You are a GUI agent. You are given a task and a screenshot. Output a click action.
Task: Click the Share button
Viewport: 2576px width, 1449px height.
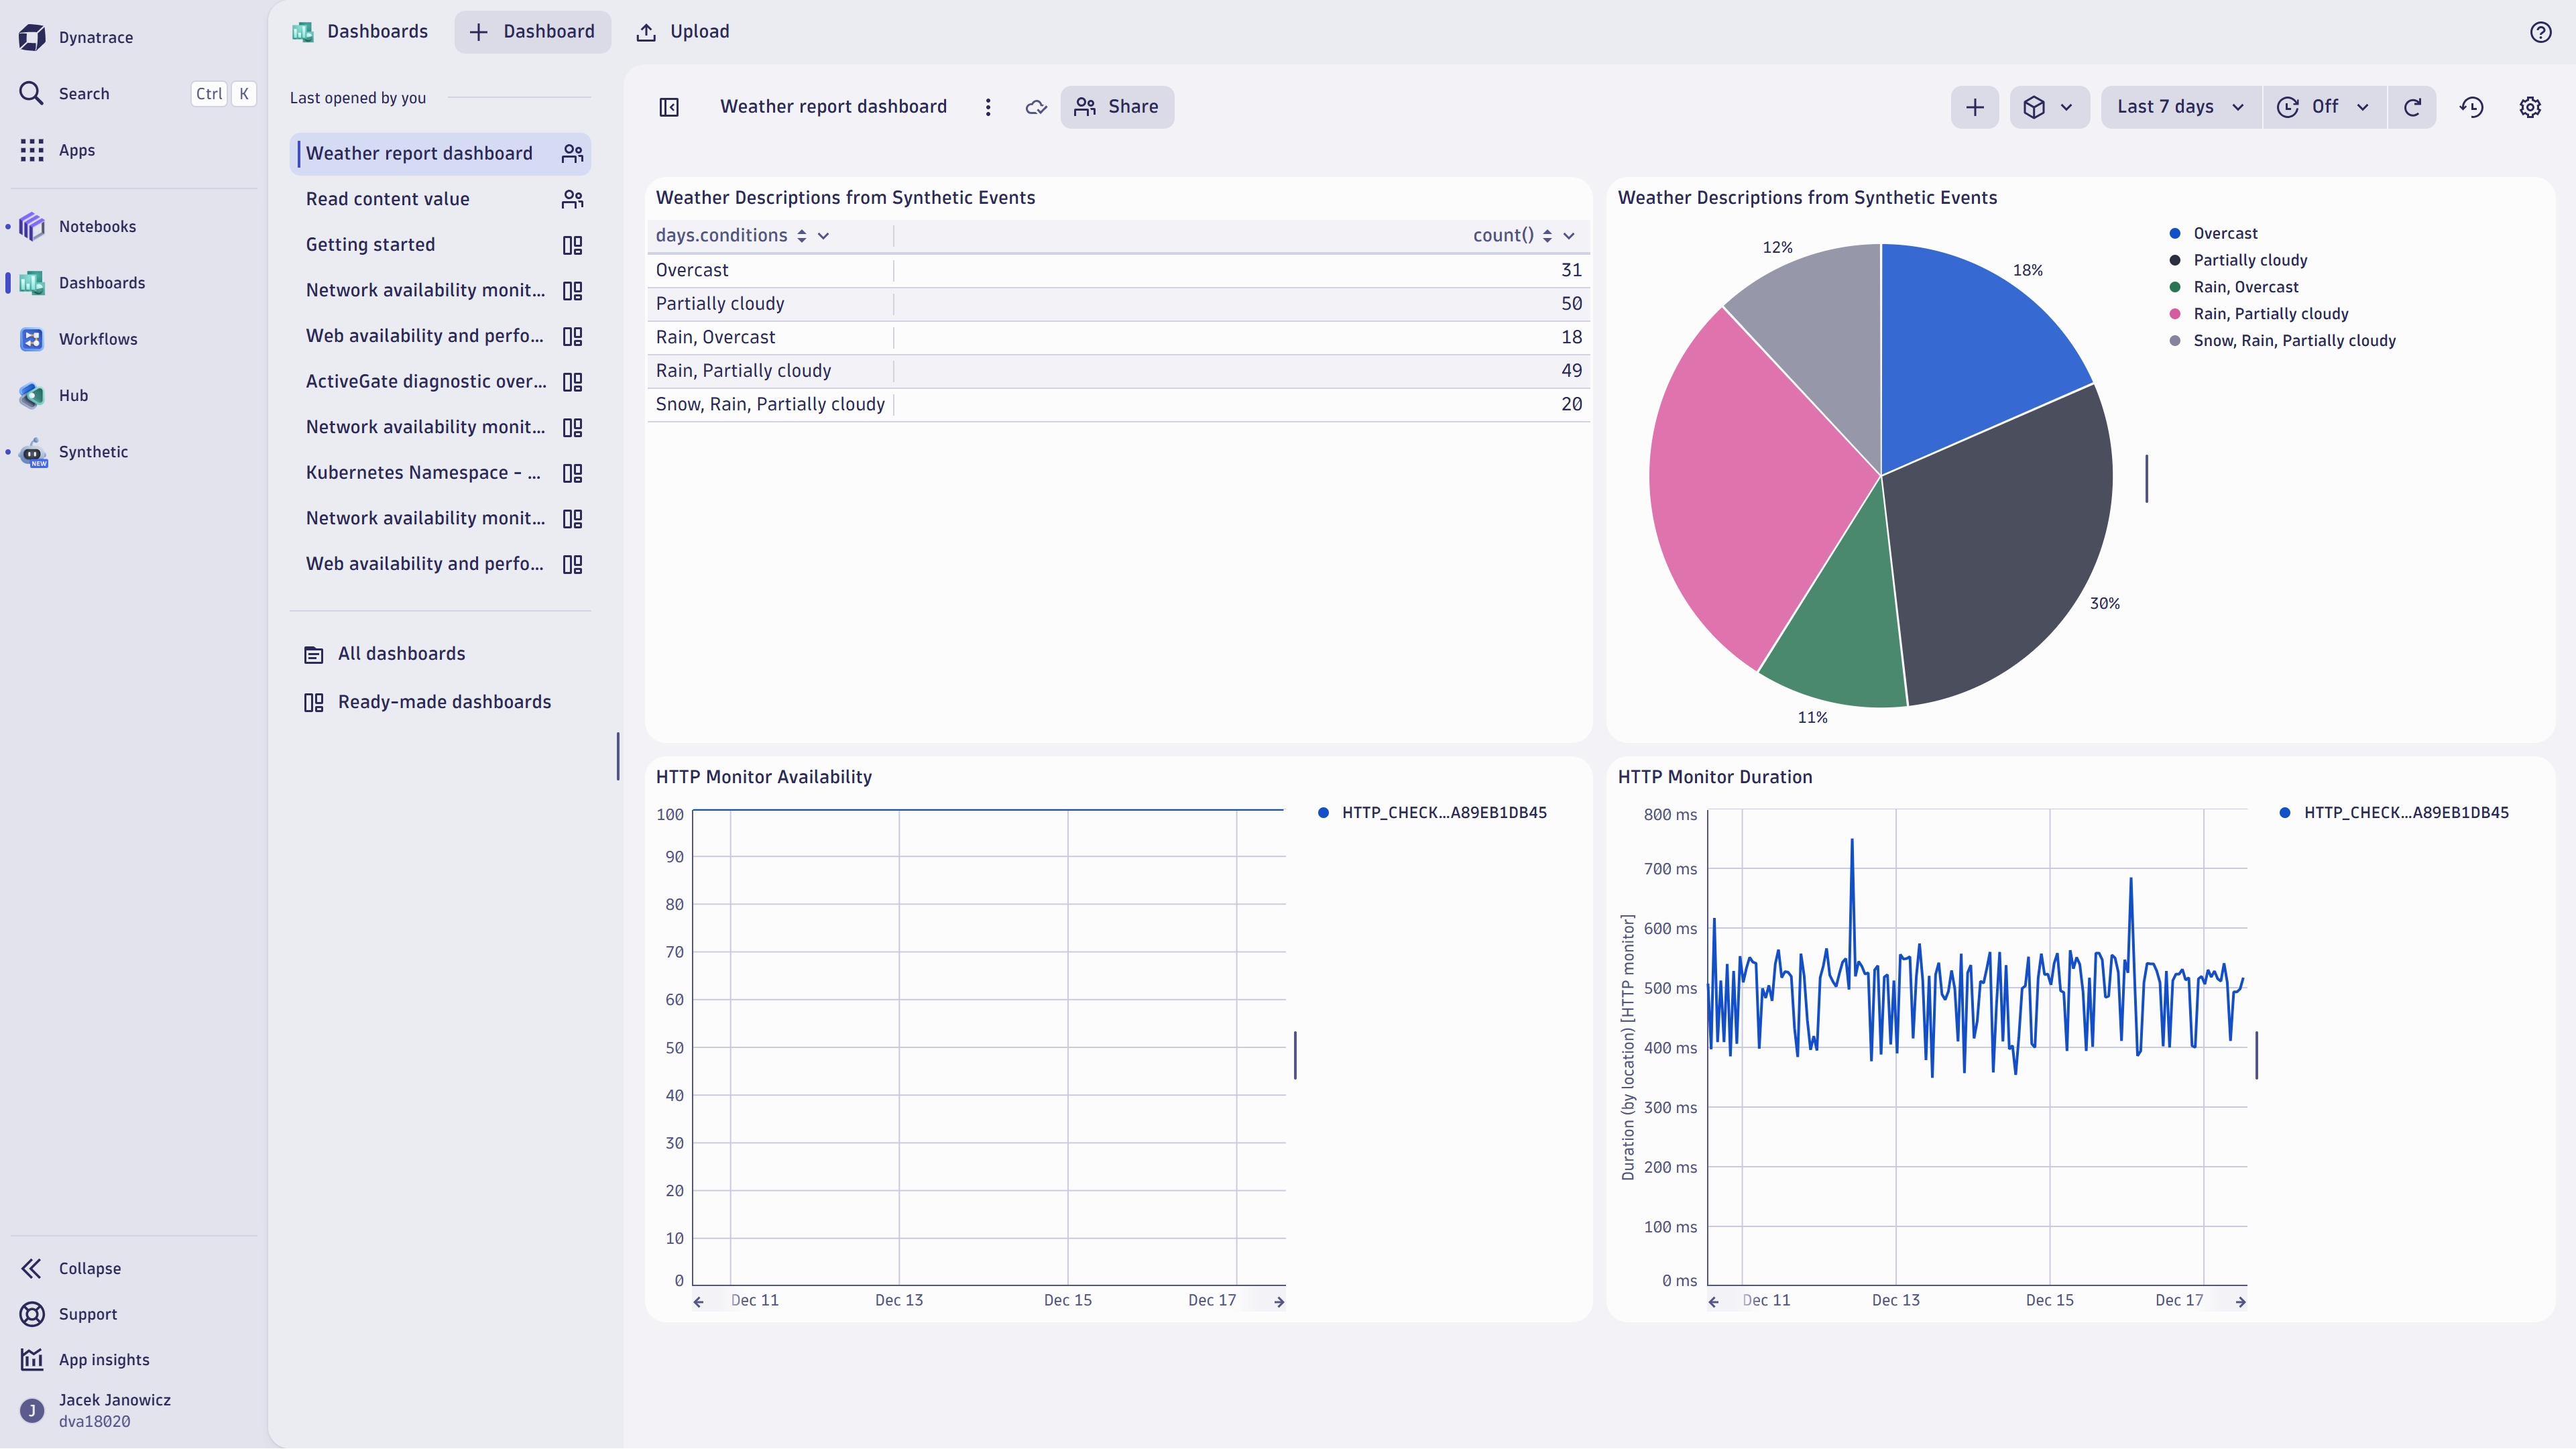tap(1117, 107)
